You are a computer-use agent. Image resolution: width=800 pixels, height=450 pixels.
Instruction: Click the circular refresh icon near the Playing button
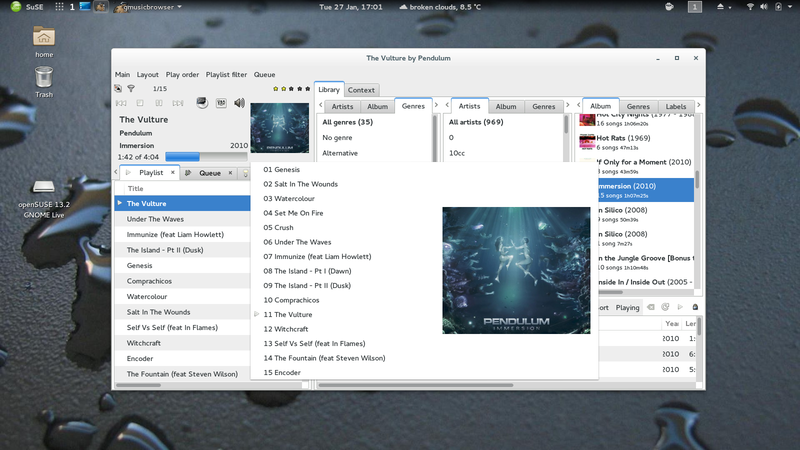[x=665, y=307]
